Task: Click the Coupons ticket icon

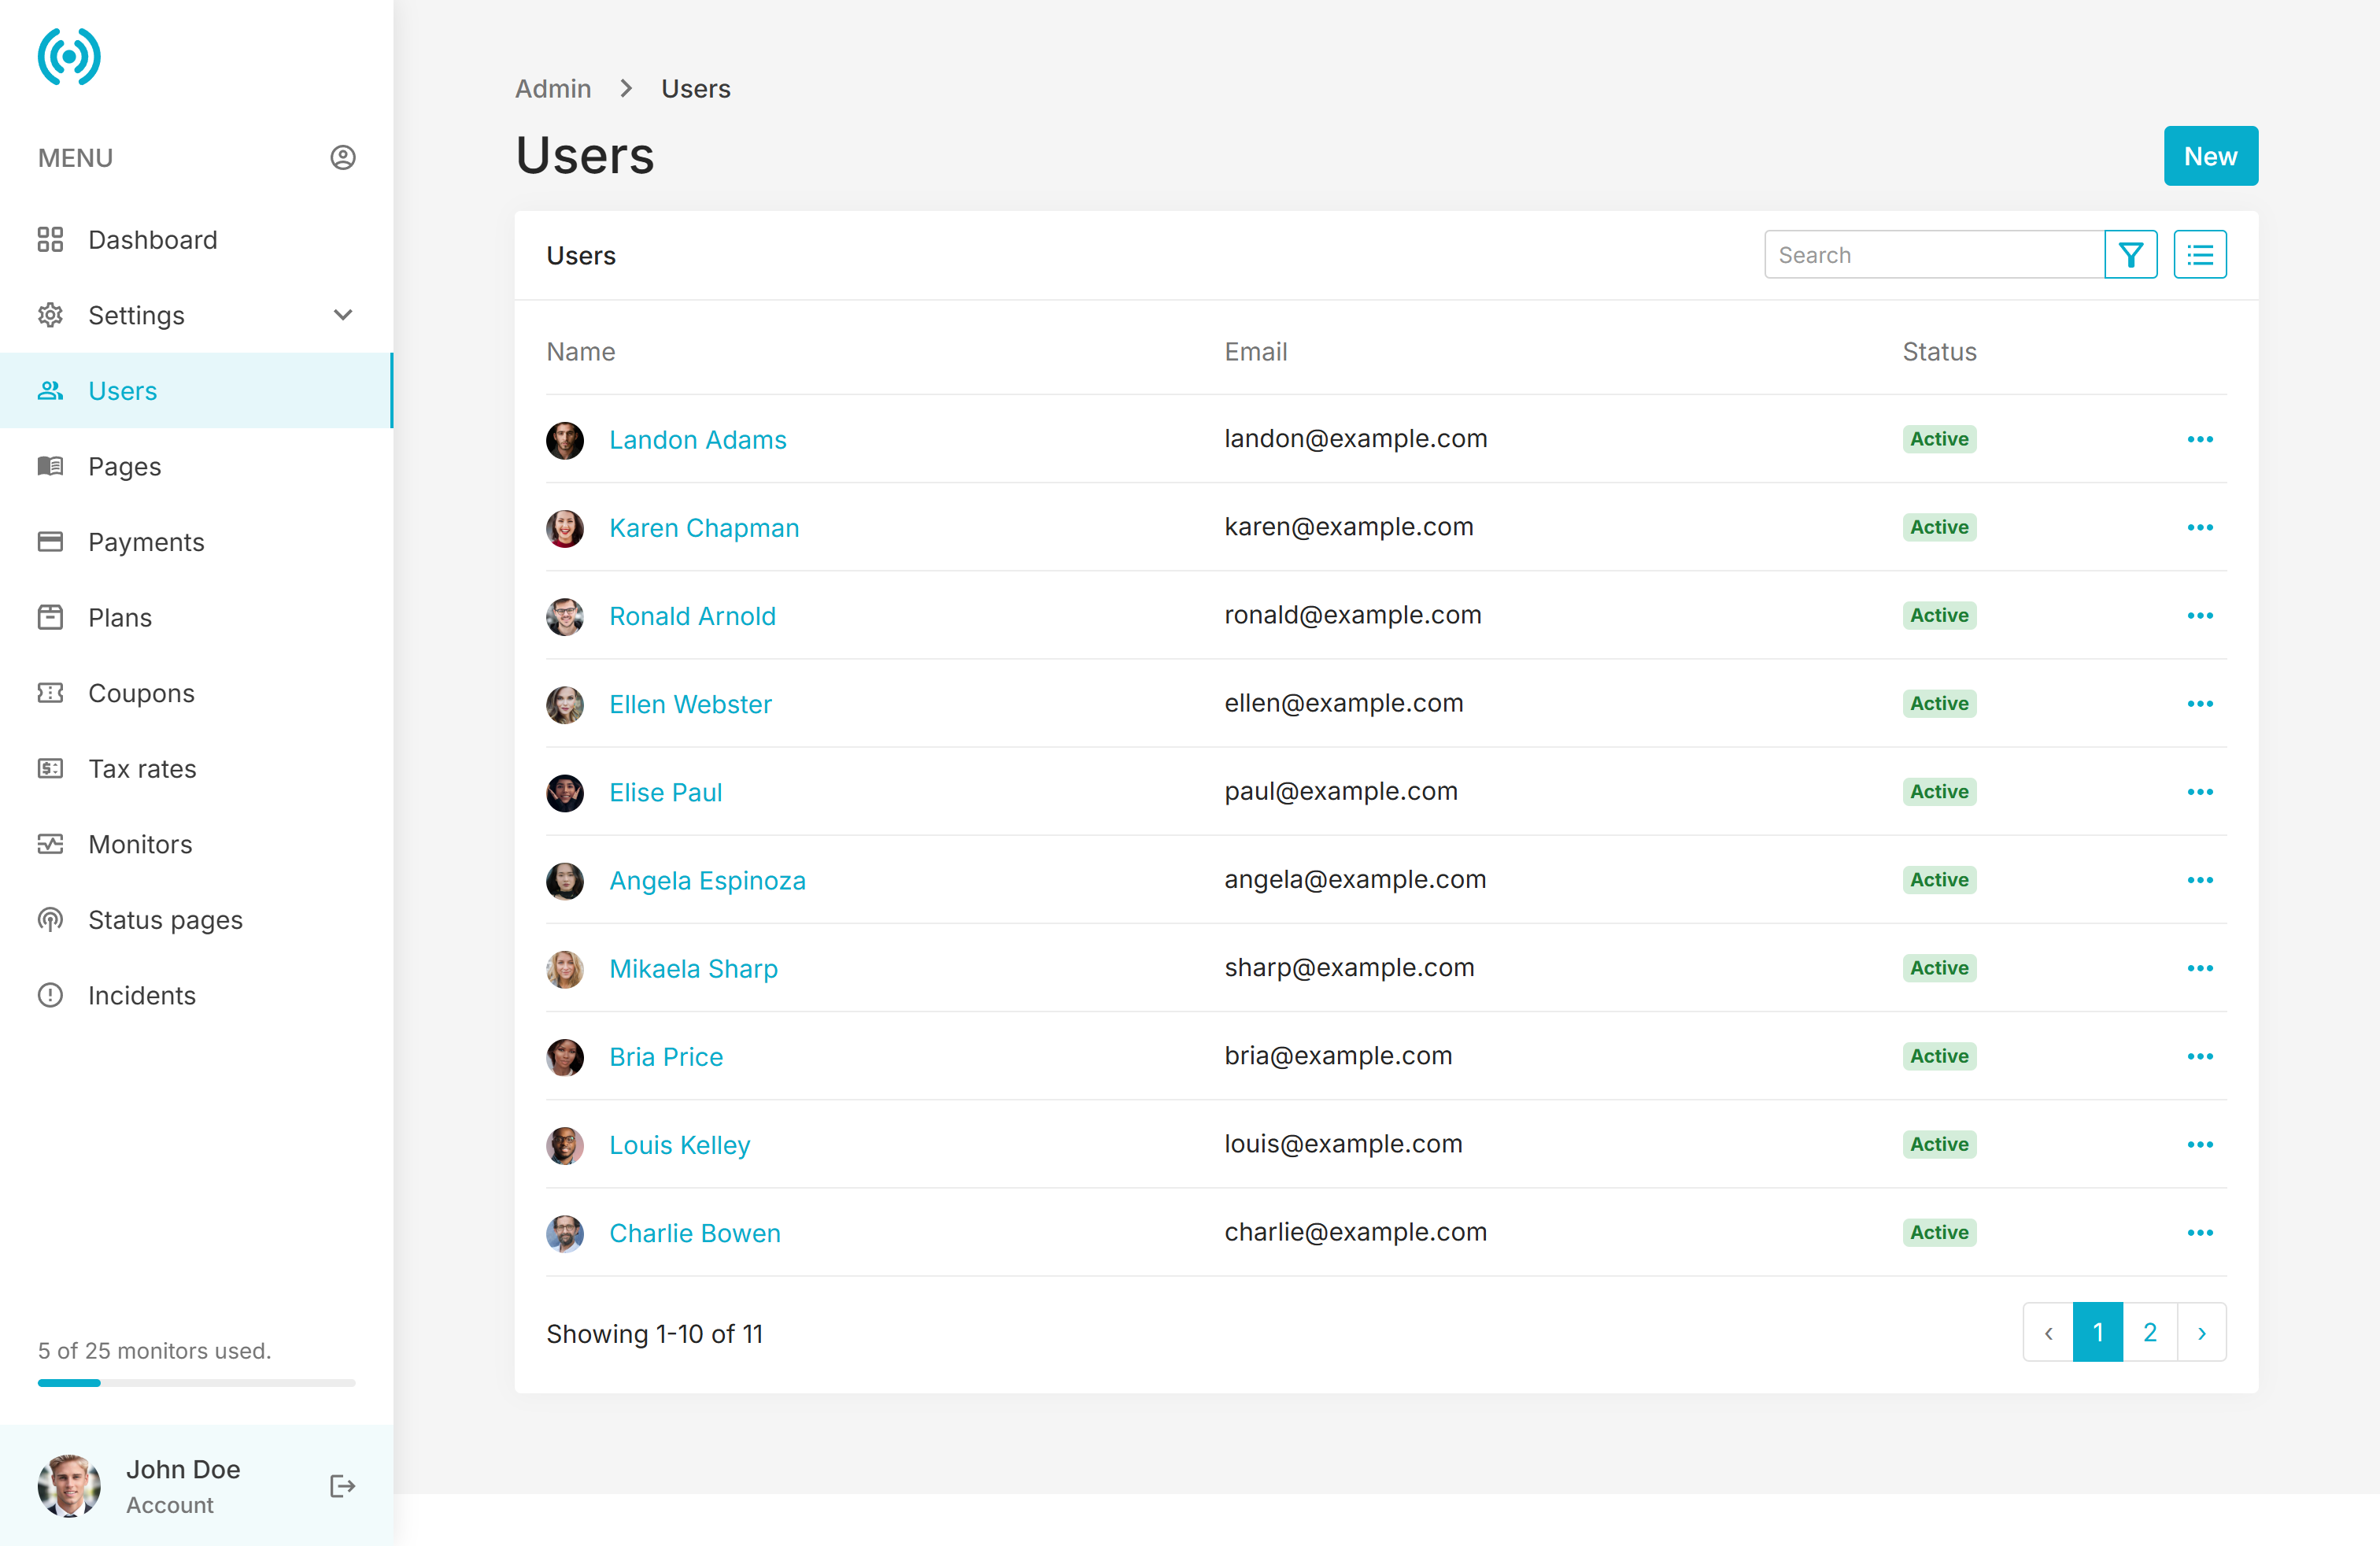Action: (x=50, y=693)
